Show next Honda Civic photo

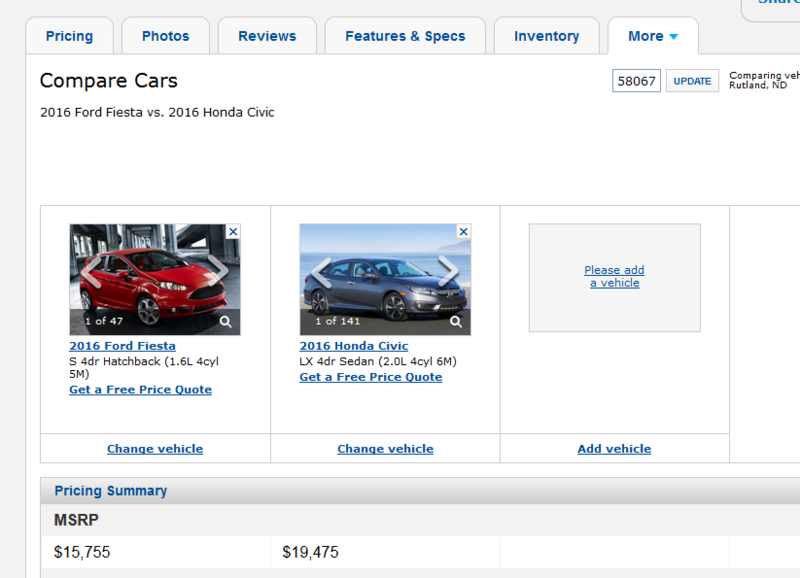pyautogui.click(x=448, y=271)
